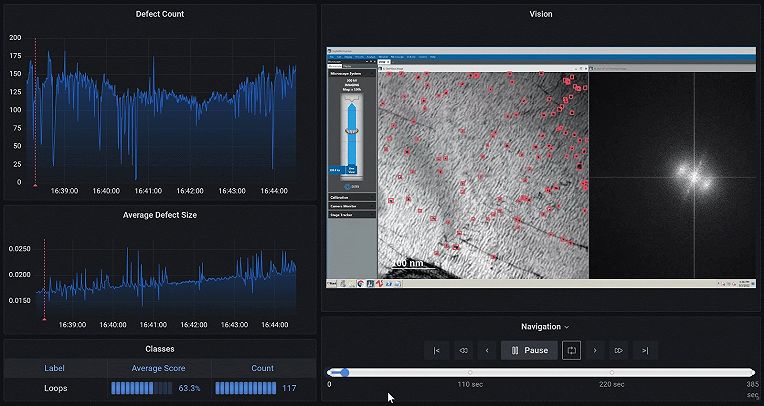Viewport: 764px width, 406px height.
Task: Sort Classes table by Label column
Action: tap(55, 368)
